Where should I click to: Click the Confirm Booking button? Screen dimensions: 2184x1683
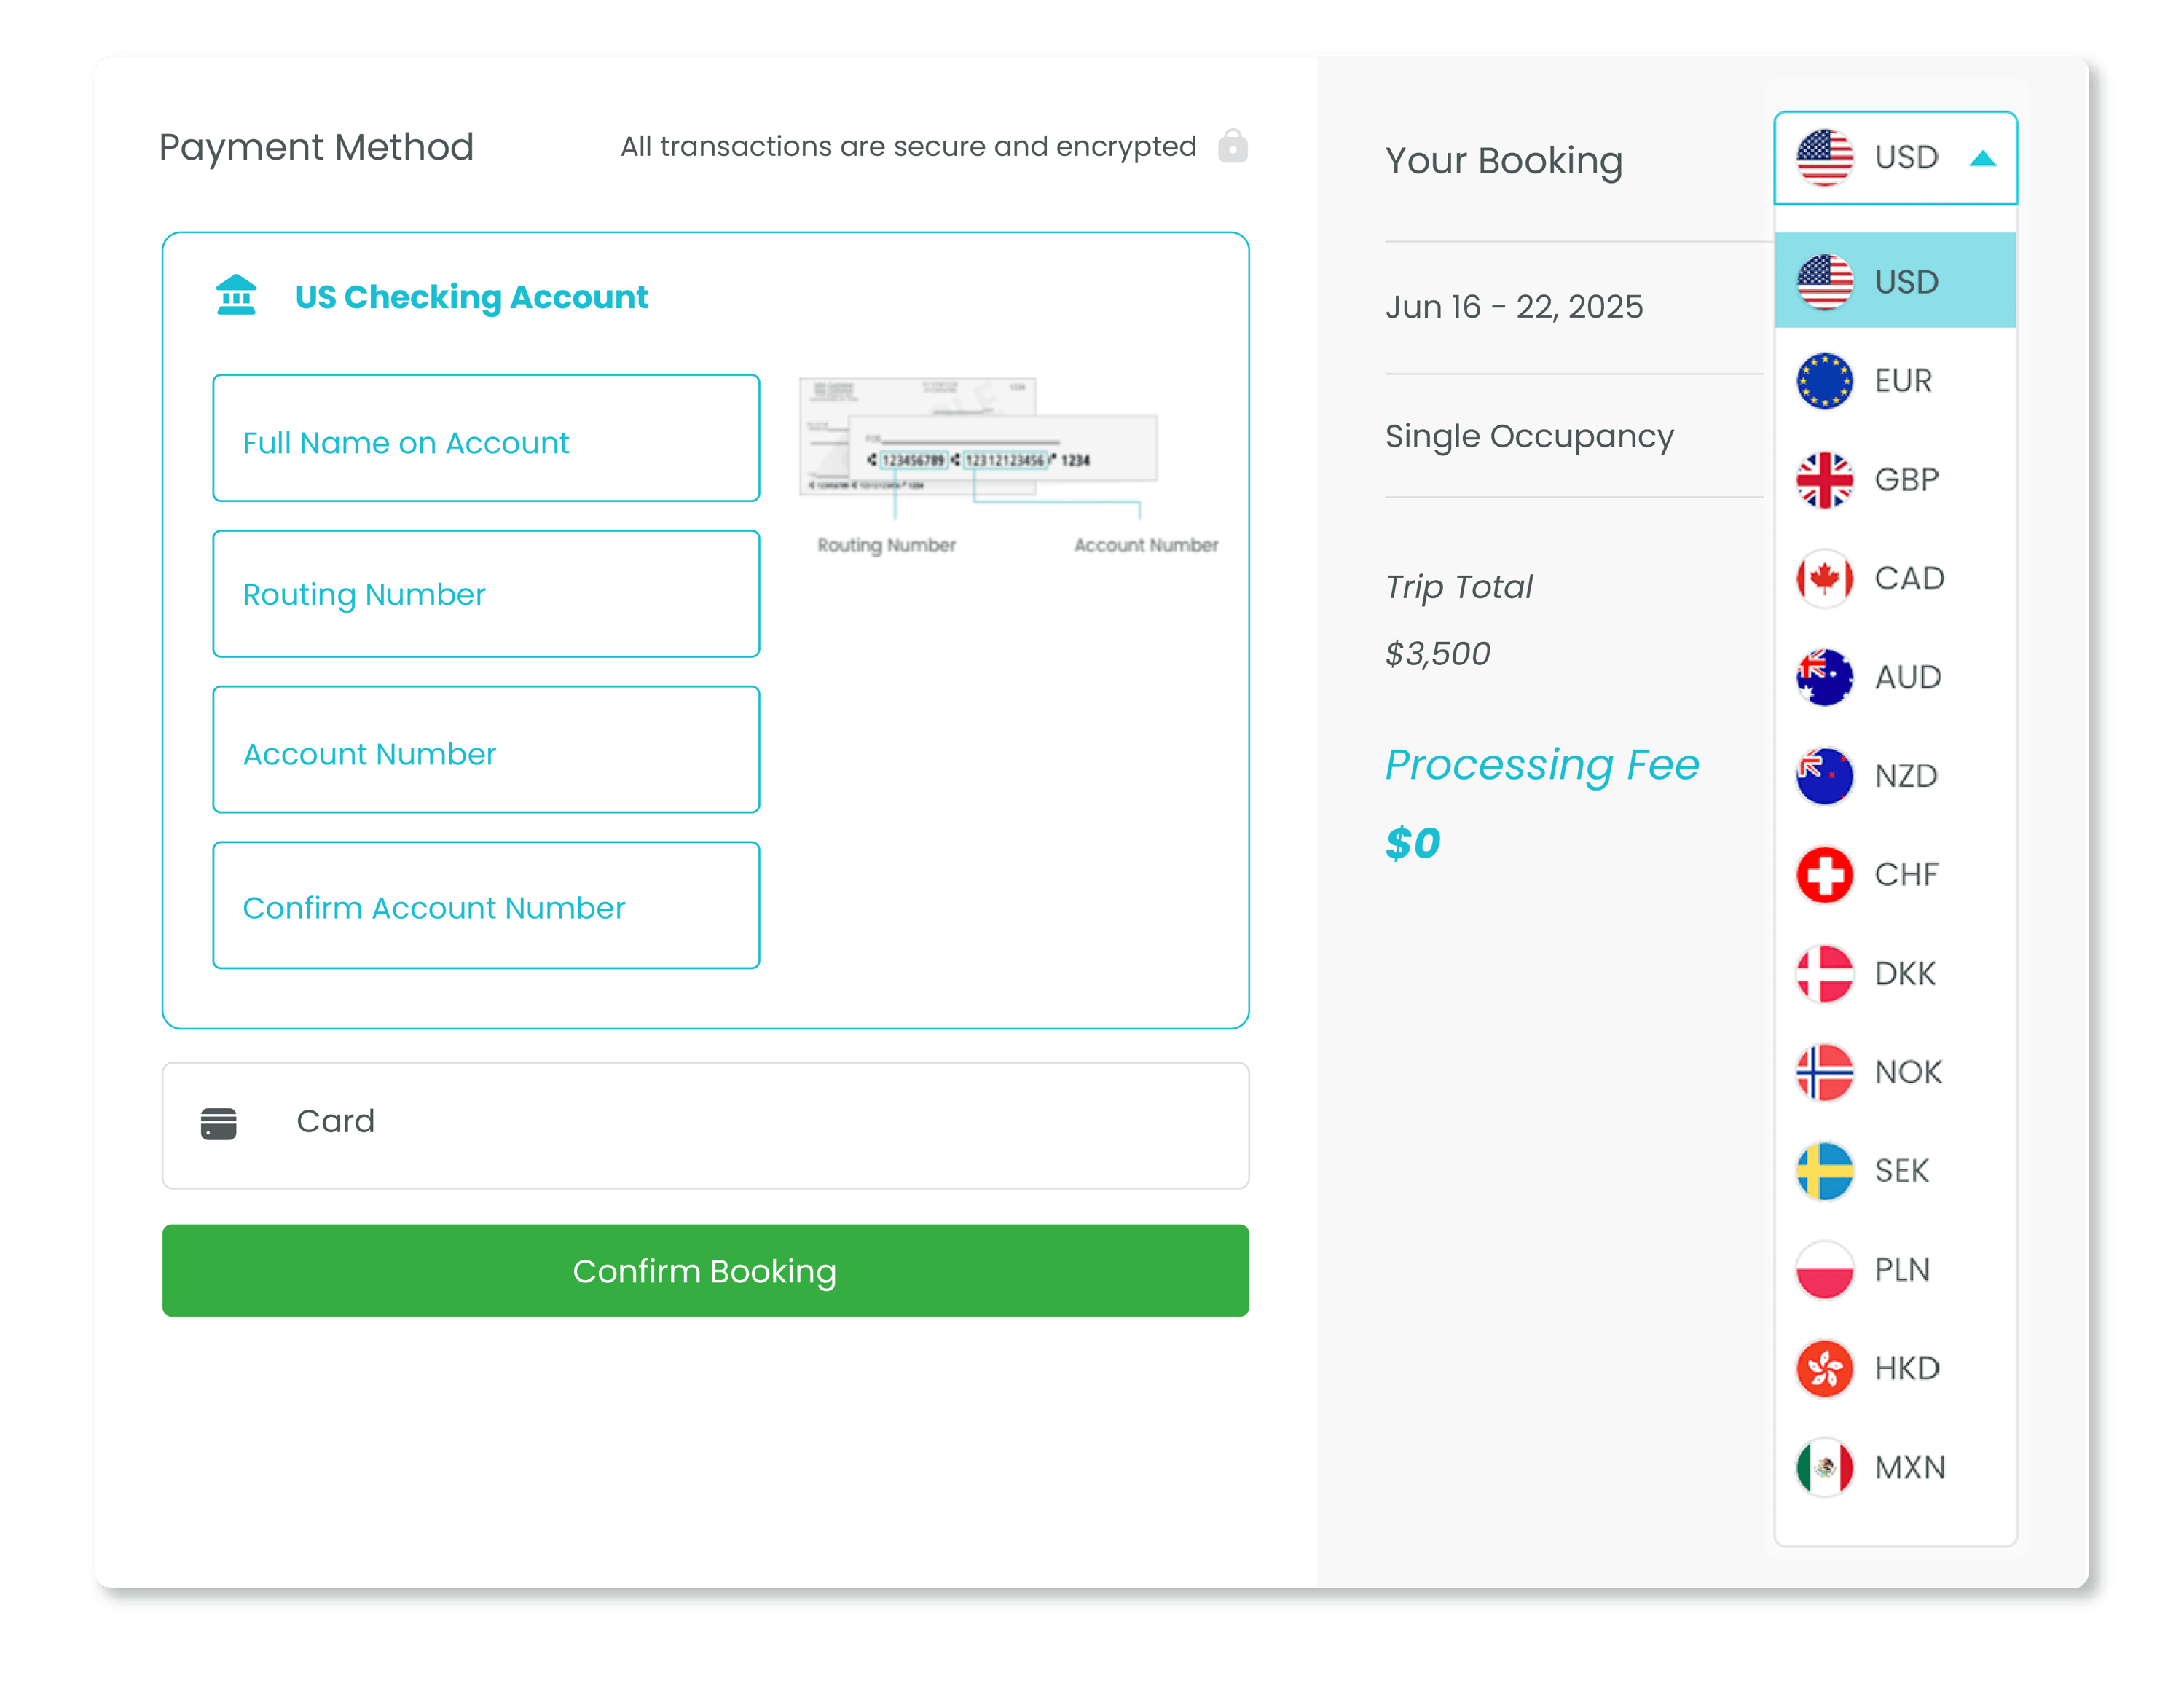[705, 1271]
